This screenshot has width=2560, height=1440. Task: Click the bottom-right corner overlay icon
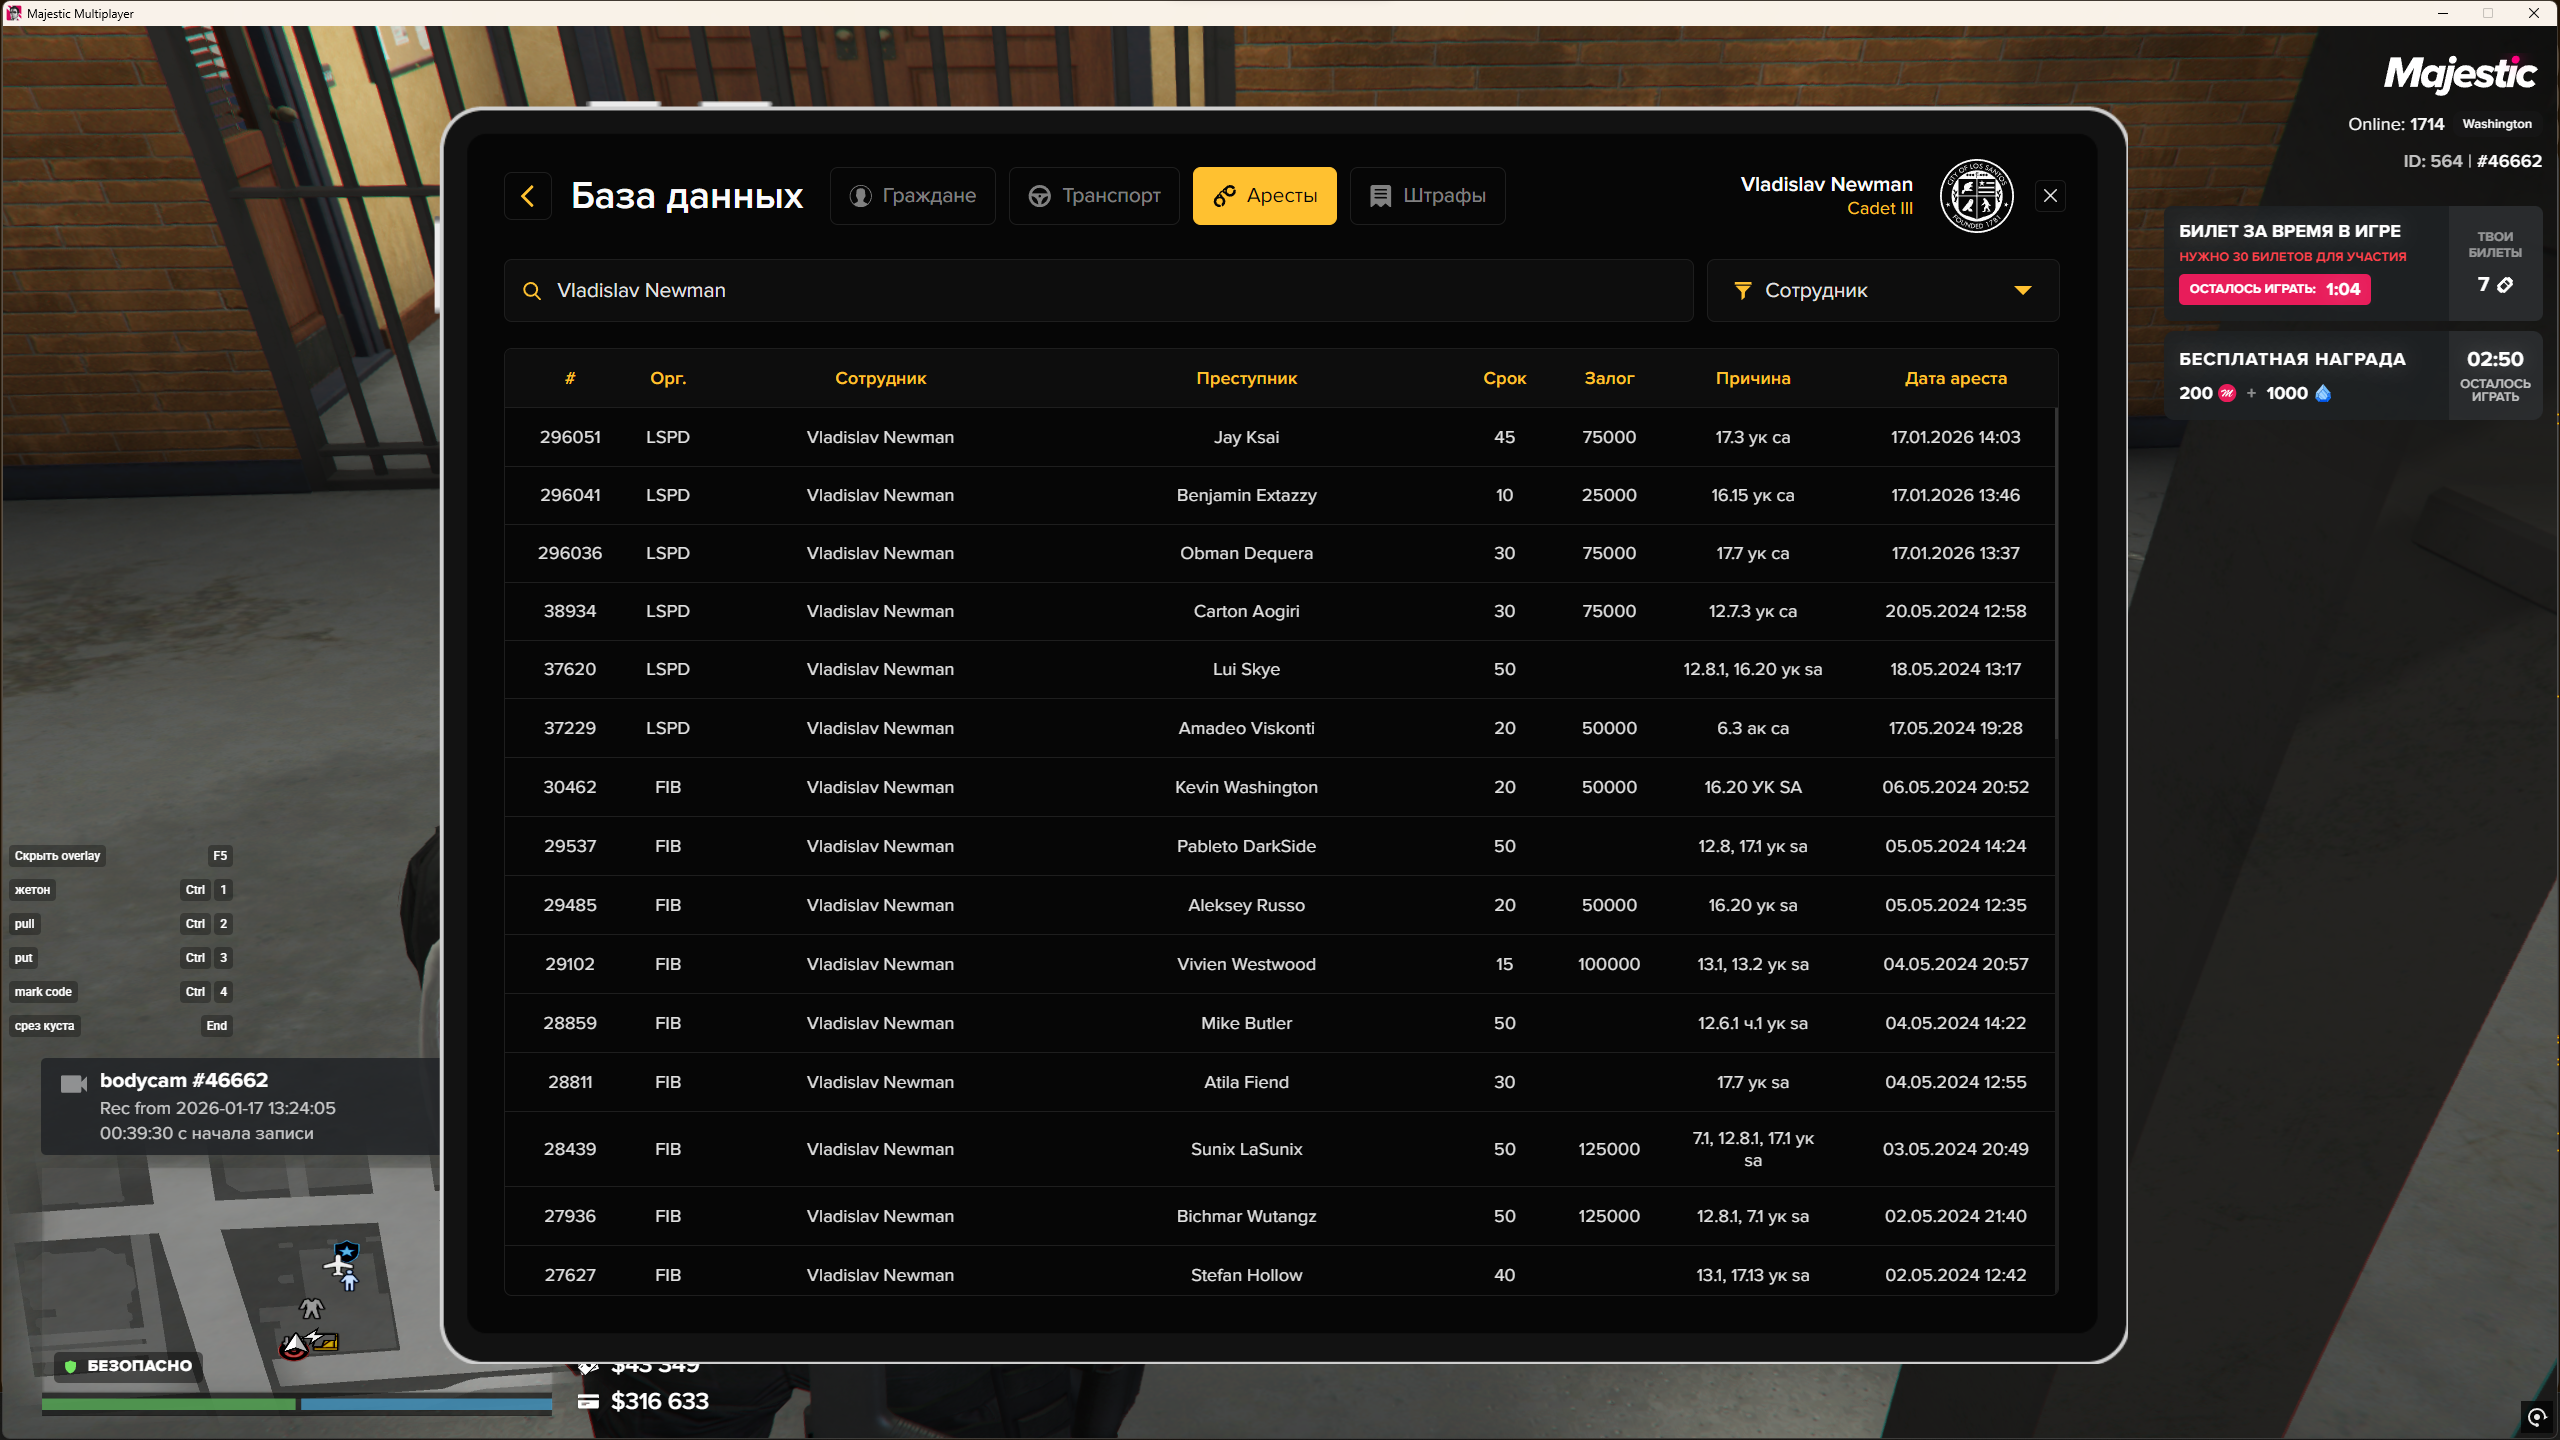(2536, 1416)
